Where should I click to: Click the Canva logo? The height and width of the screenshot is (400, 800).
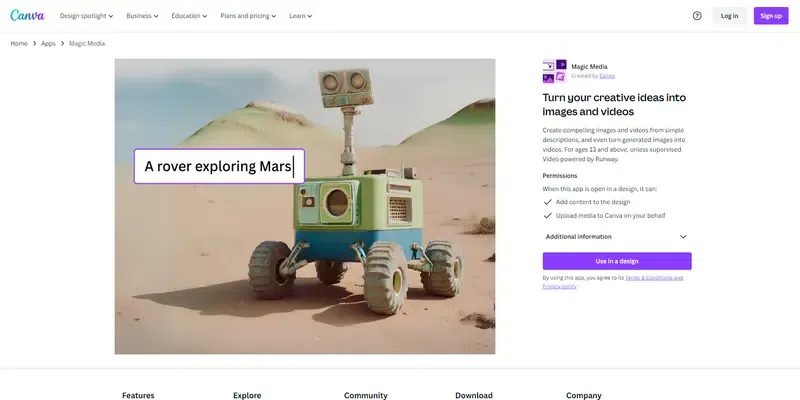(x=27, y=15)
